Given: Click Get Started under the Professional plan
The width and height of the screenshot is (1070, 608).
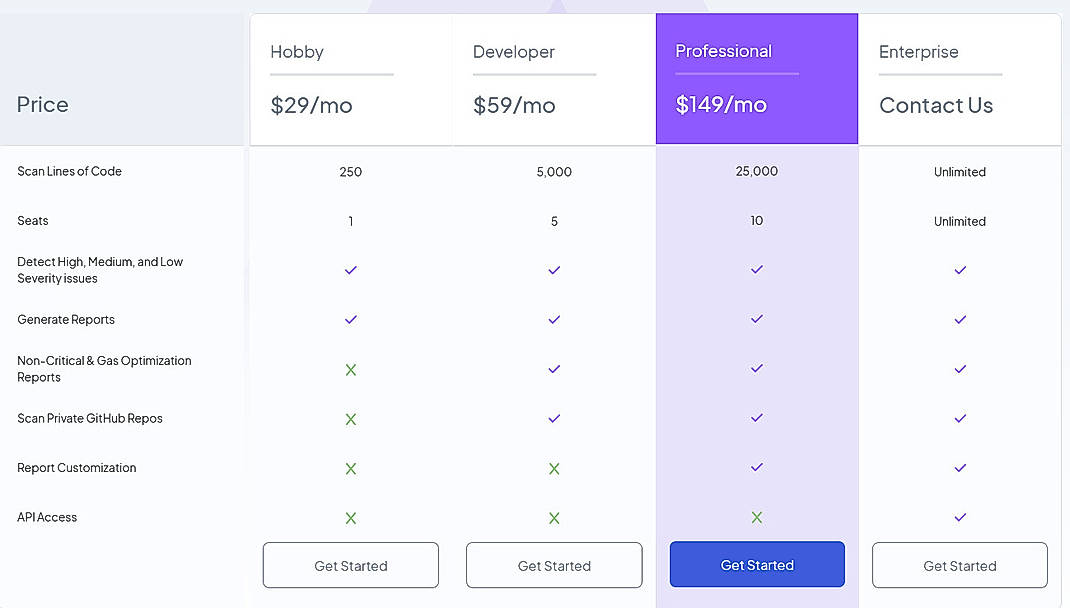Looking at the screenshot, I should (x=757, y=565).
